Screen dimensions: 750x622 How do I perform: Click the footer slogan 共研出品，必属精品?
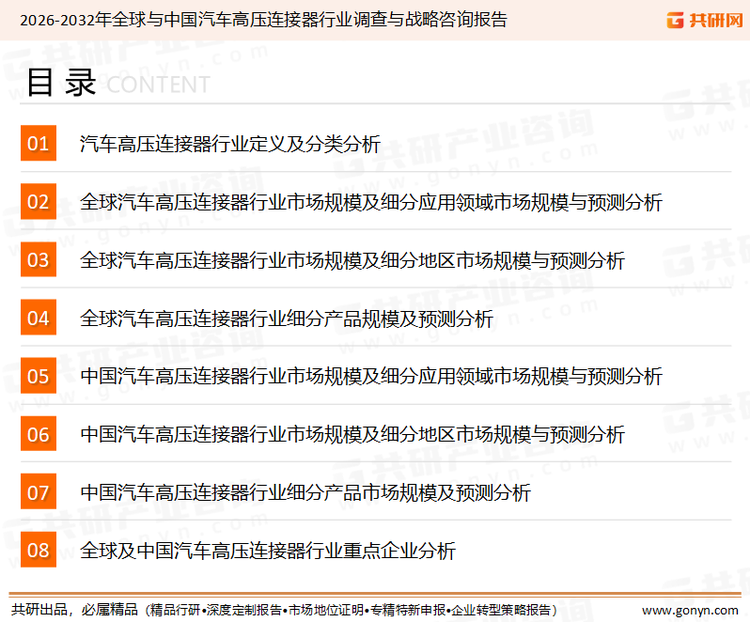pos(74,610)
